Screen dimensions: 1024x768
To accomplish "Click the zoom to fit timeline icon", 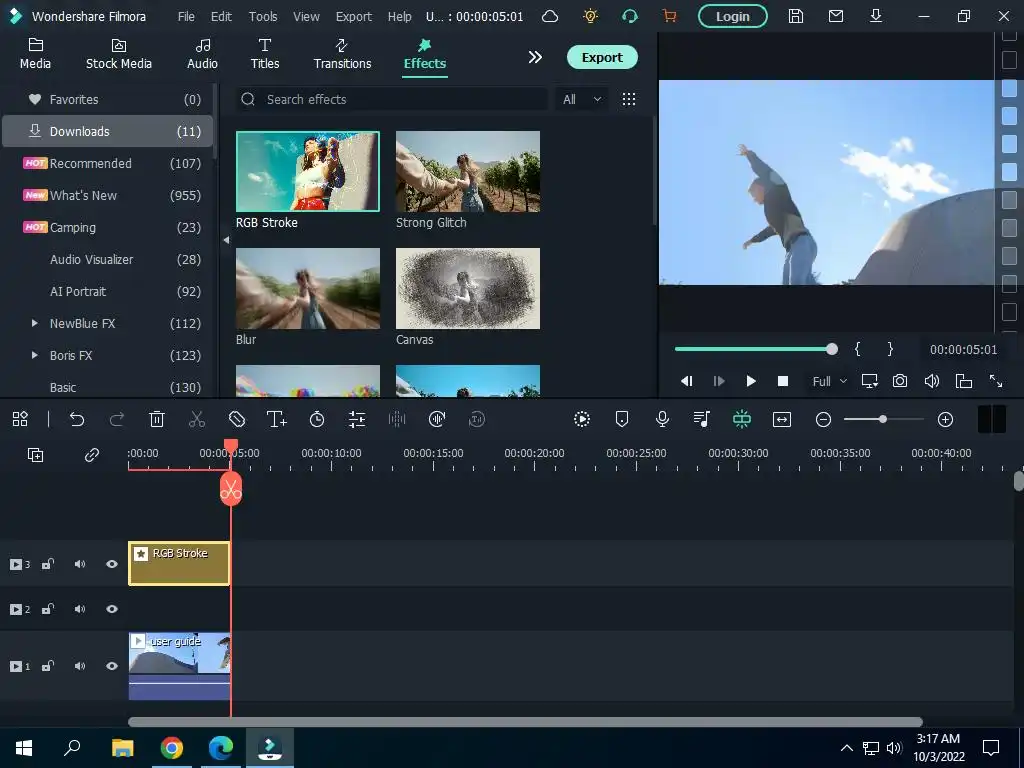I will pos(782,419).
